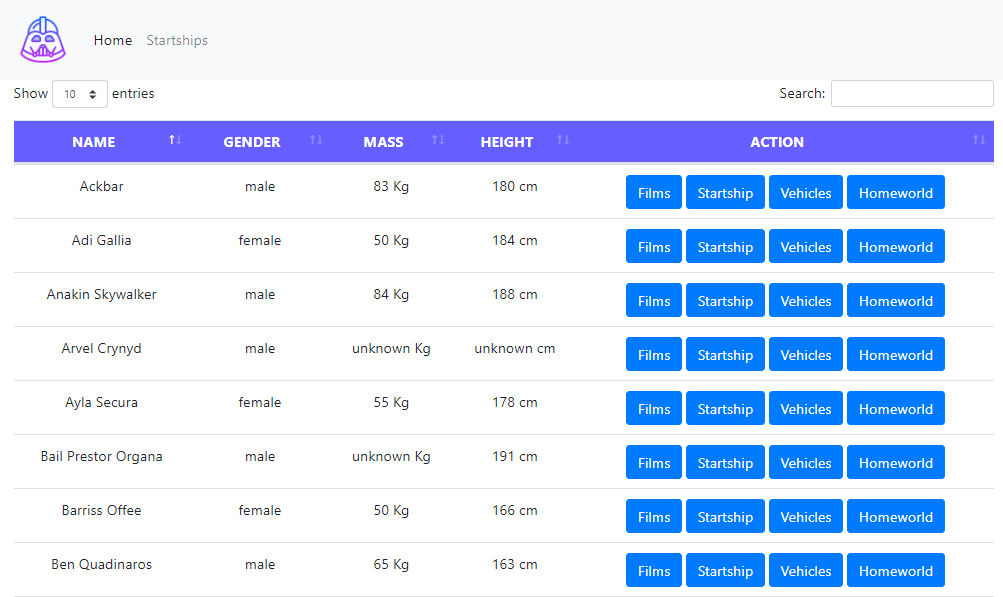
Task: Click the sort icon on GENDER column
Action: (x=317, y=141)
